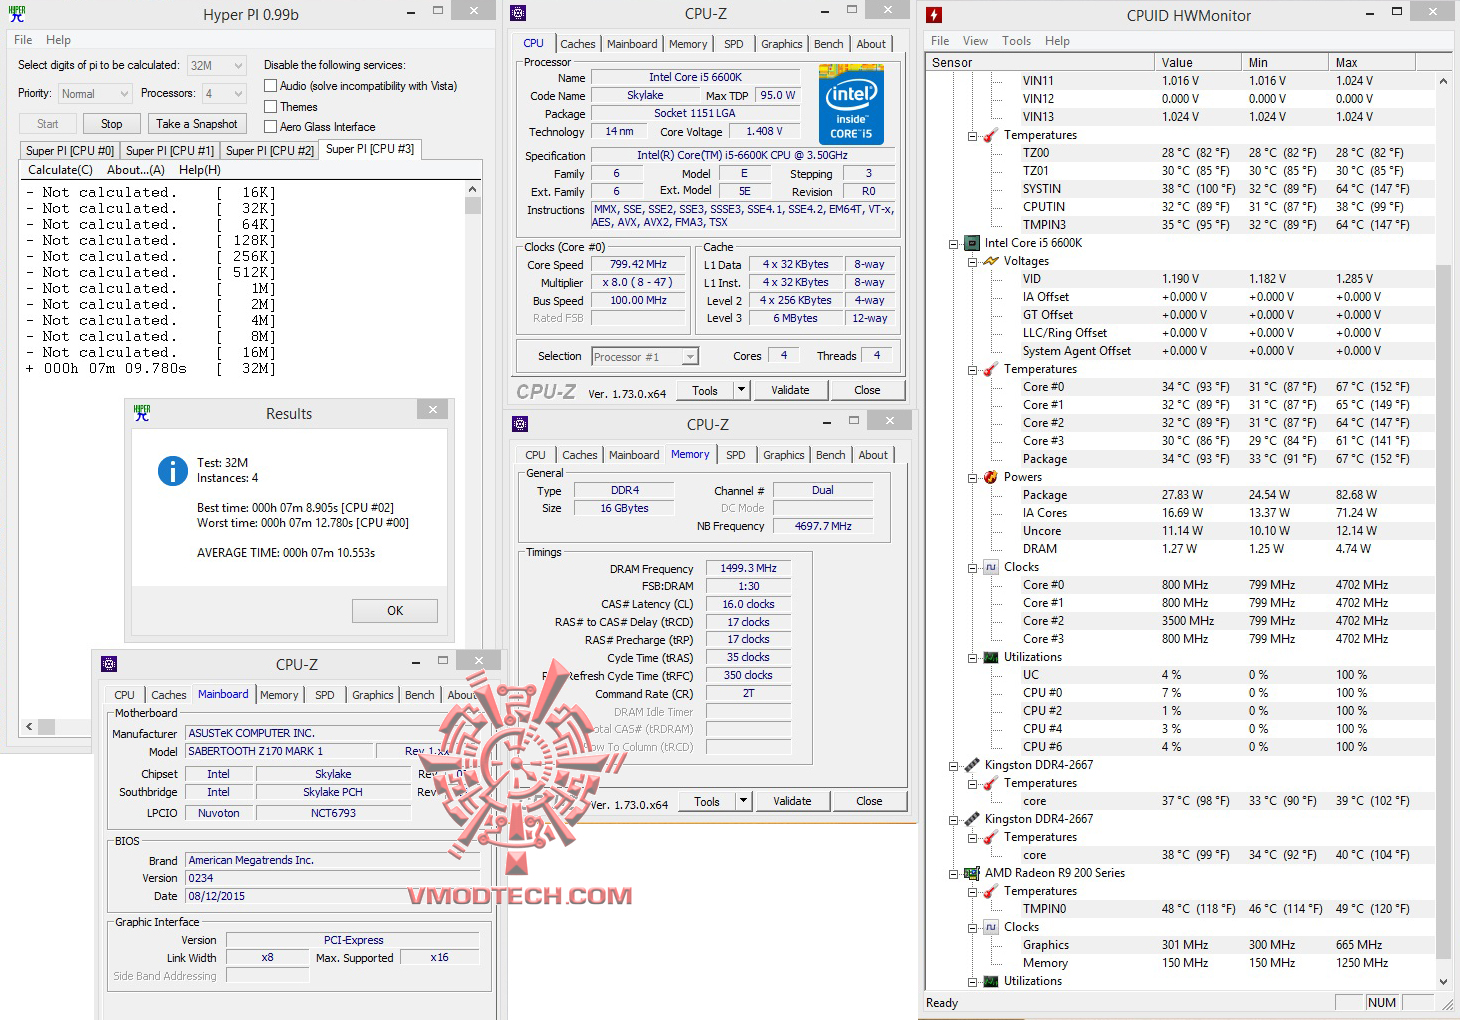Click the Hyper PI title bar icon
Image resolution: width=1460 pixels, height=1020 pixels.
[17, 14]
